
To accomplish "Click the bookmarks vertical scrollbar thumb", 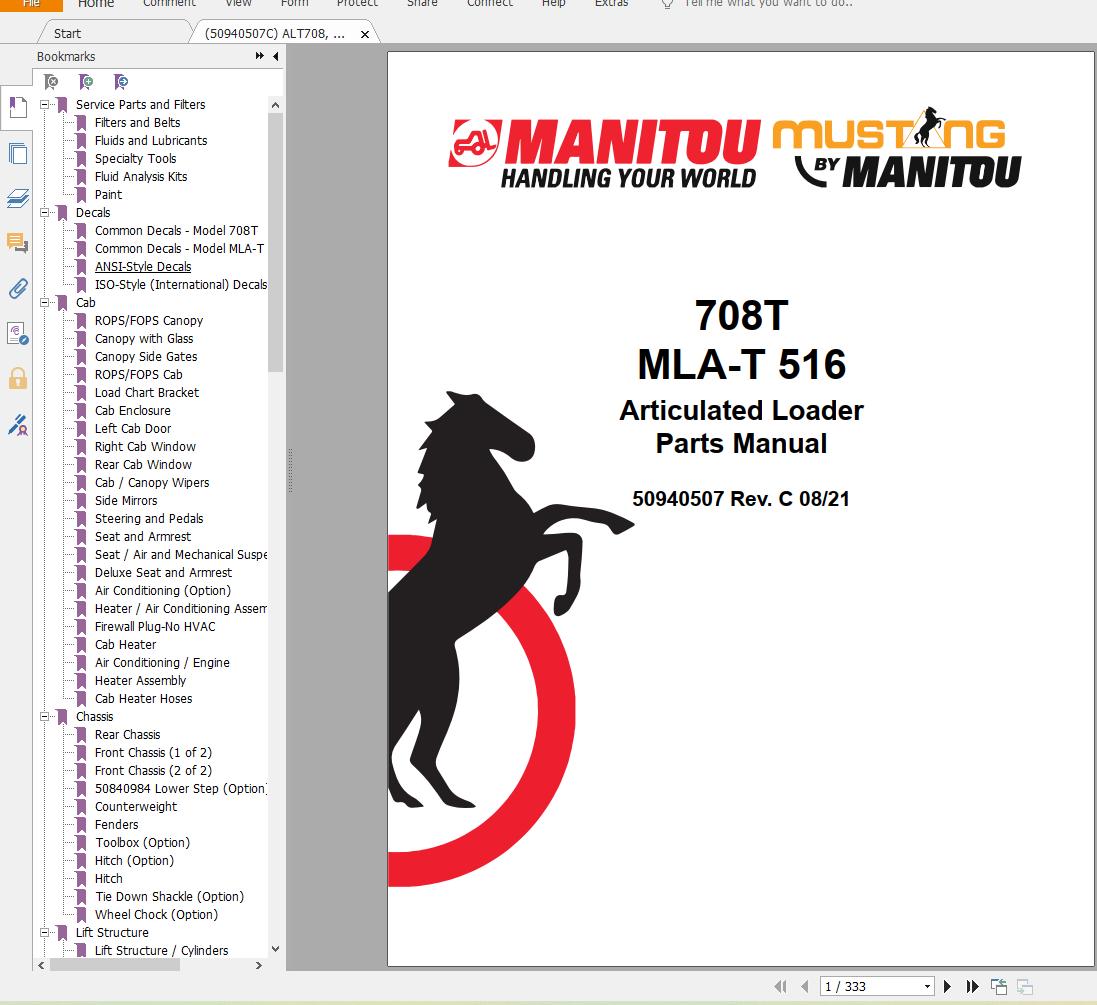I will [276, 242].
